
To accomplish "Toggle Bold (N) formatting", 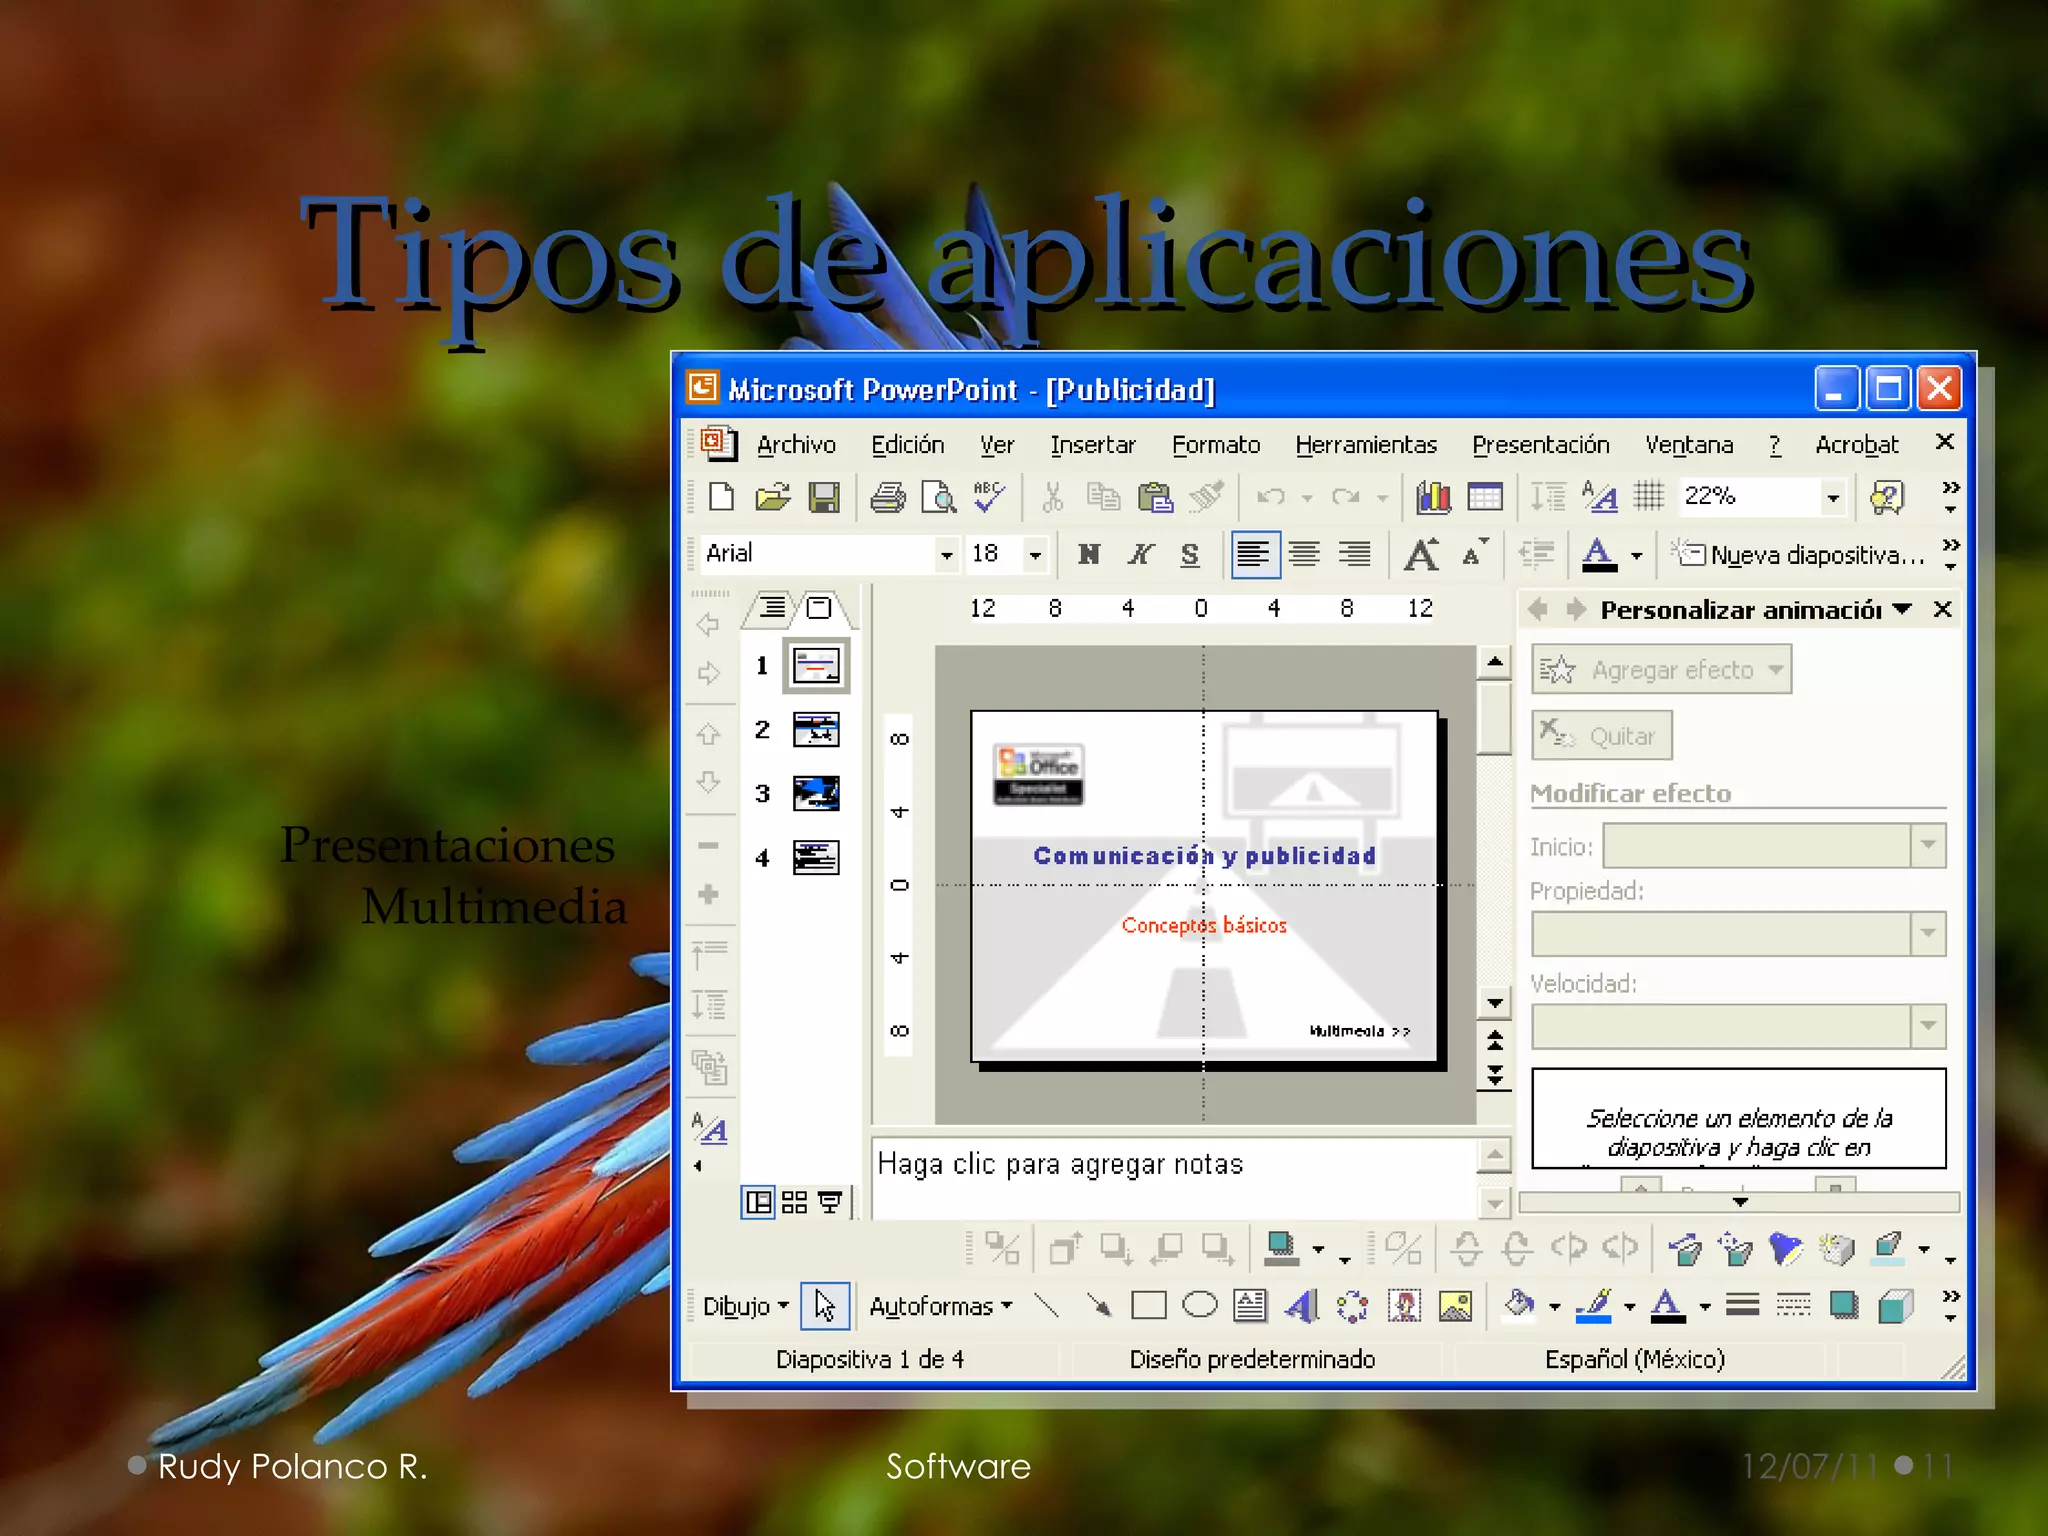I will 1089,553.
